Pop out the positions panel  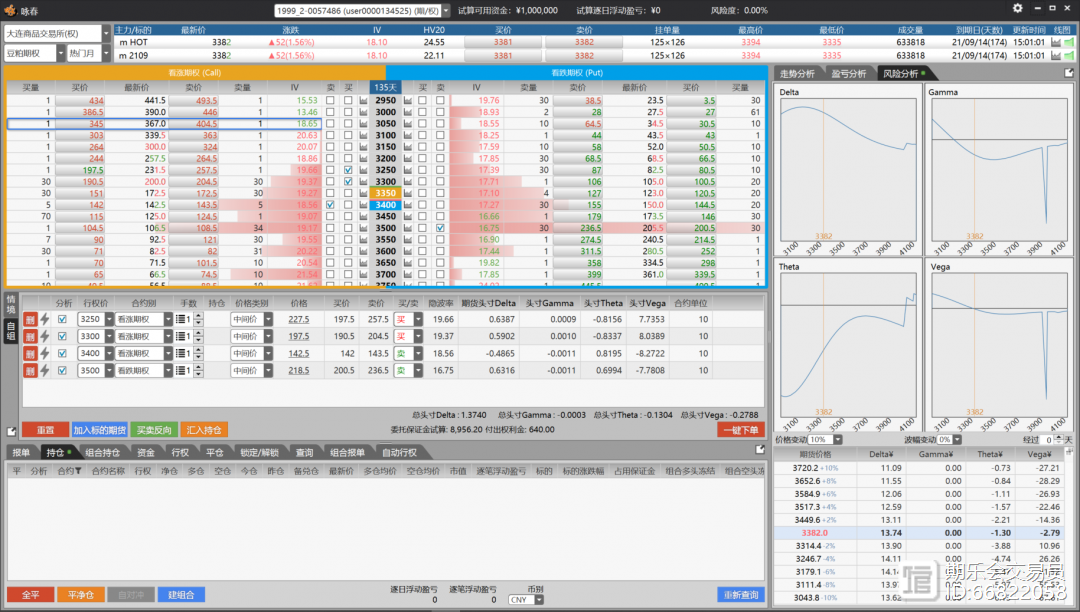pyautogui.click(x=760, y=450)
